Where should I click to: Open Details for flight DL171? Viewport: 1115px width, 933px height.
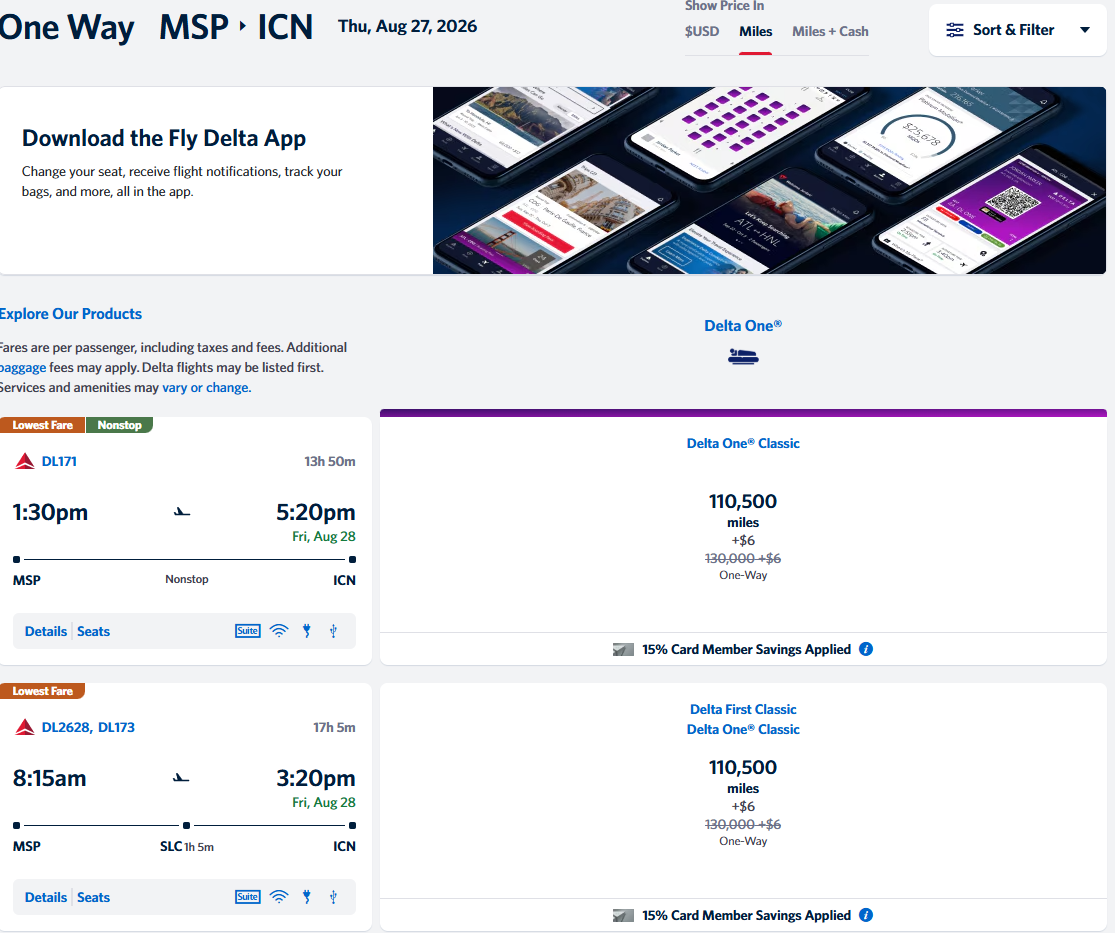pos(46,631)
